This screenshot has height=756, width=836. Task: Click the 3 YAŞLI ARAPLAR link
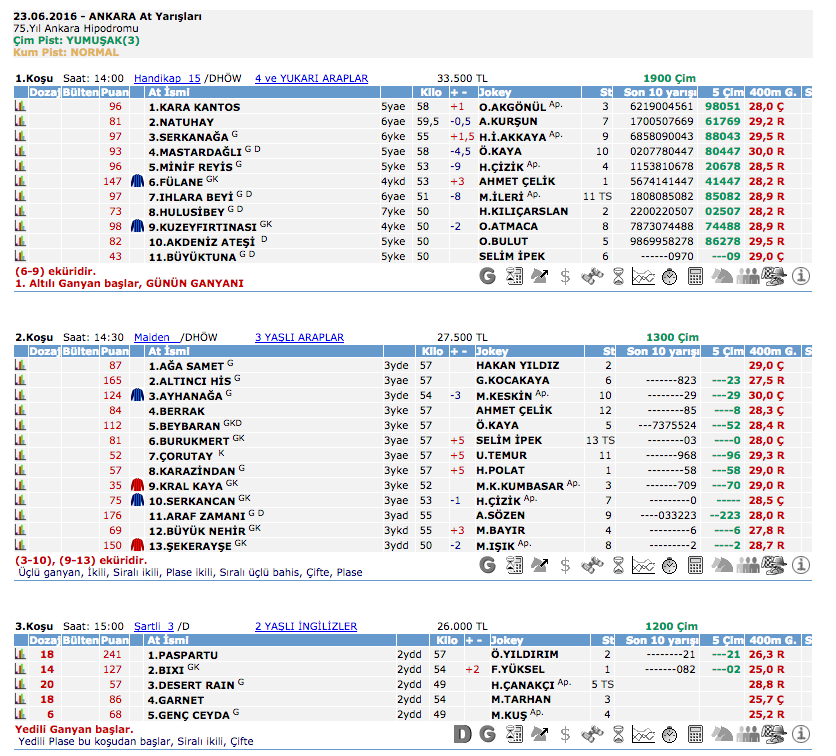point(299,338)
